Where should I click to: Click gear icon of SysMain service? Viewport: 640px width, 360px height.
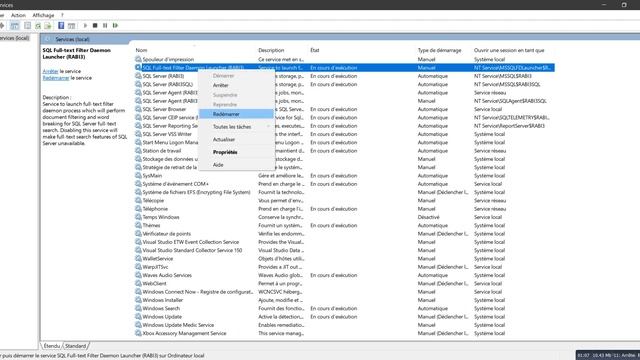click(138, 176)
